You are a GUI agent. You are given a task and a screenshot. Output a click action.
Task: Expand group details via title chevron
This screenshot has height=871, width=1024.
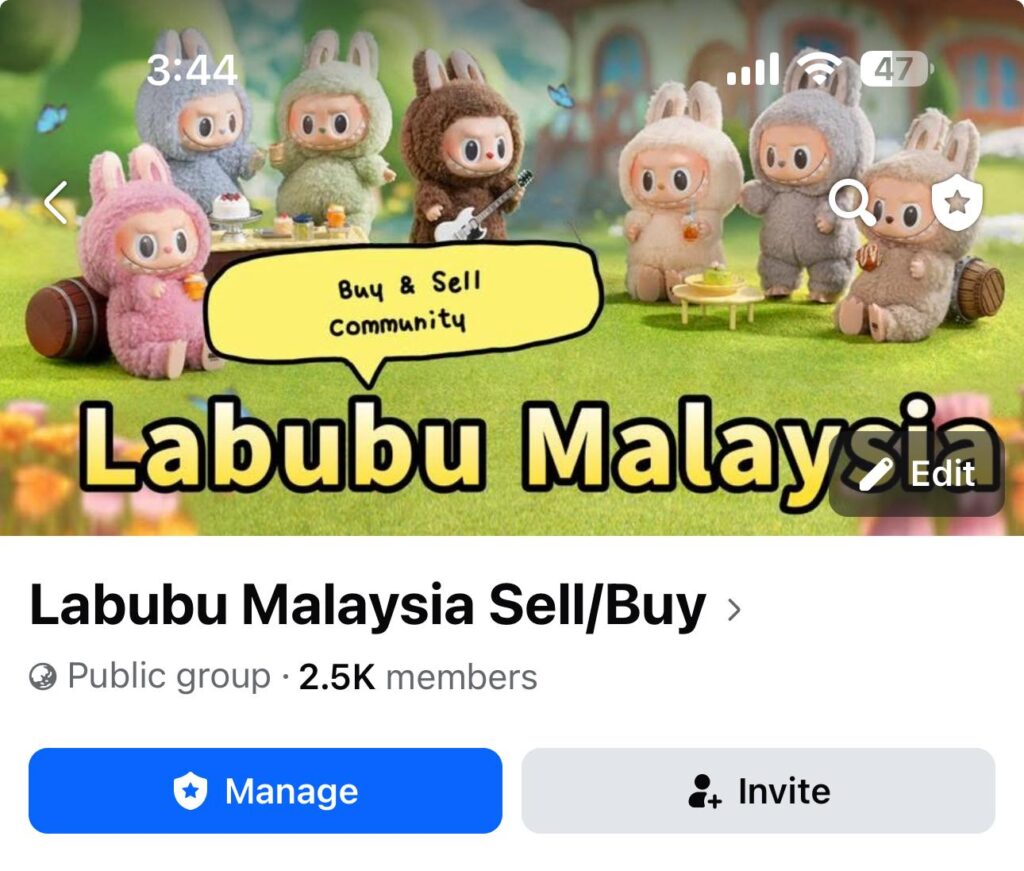[x=734, y=610]
